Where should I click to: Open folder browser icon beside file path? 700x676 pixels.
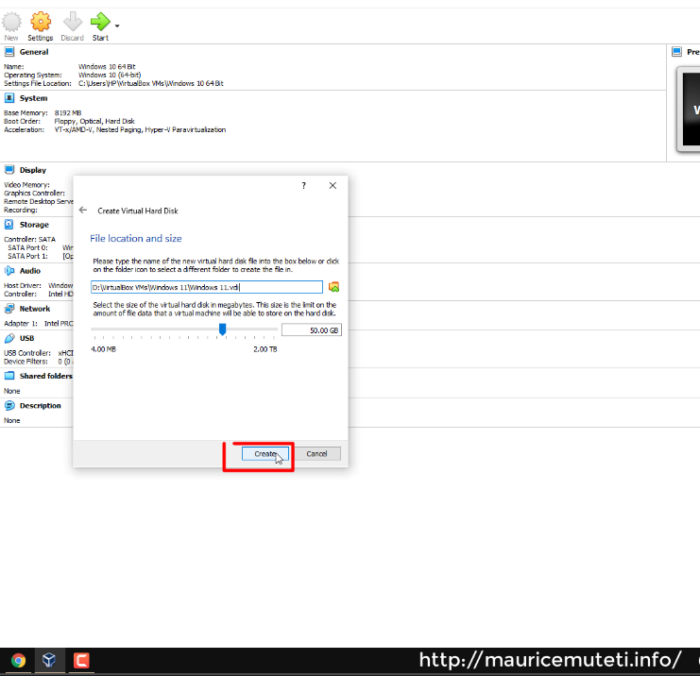334,287
